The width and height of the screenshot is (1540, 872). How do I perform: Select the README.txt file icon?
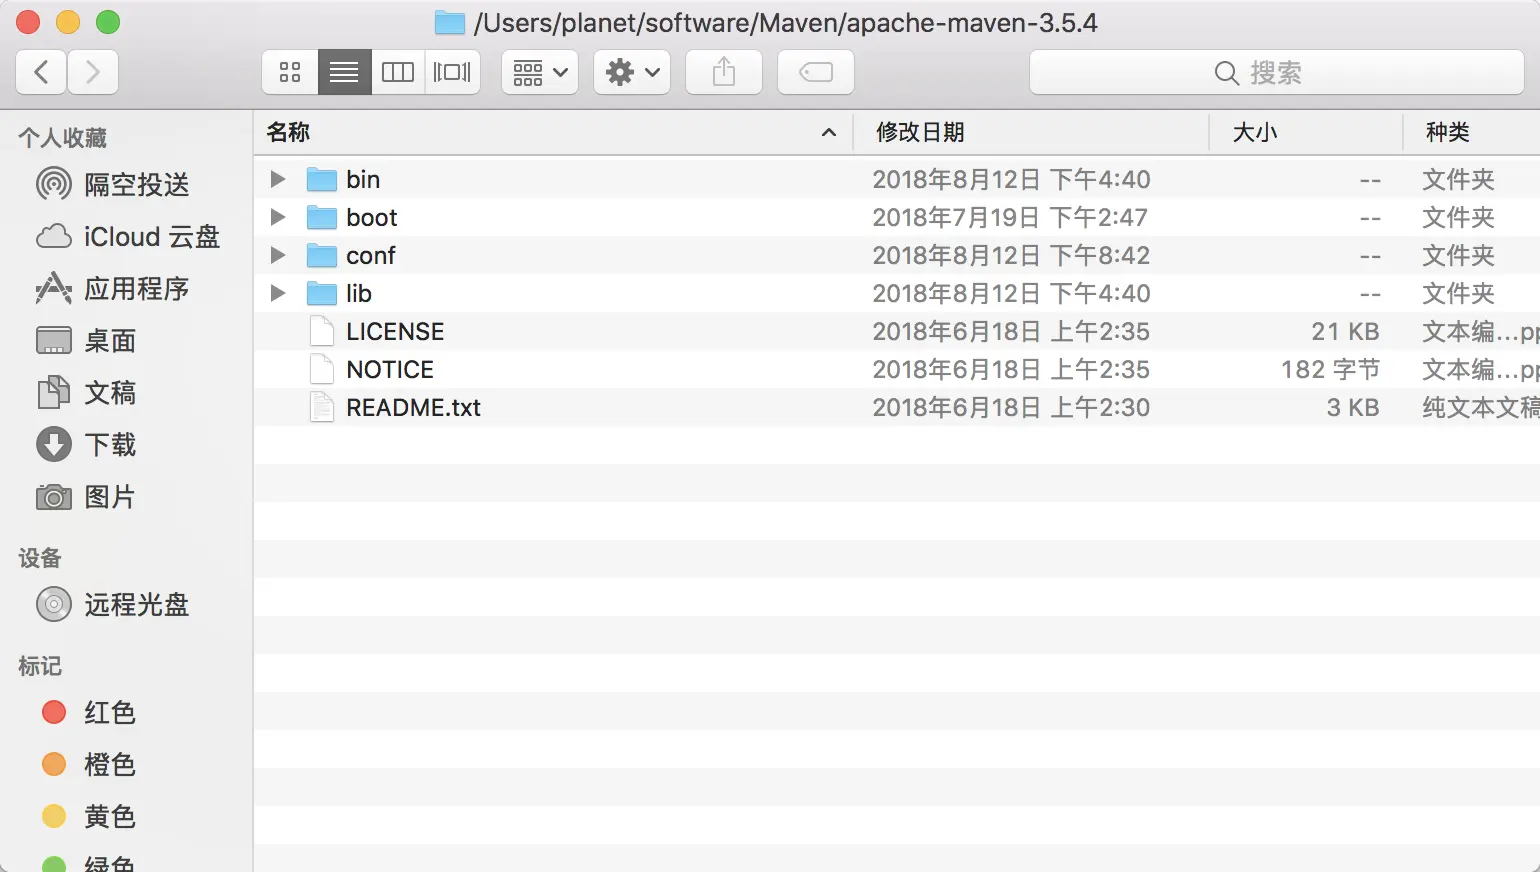(321, 407)
